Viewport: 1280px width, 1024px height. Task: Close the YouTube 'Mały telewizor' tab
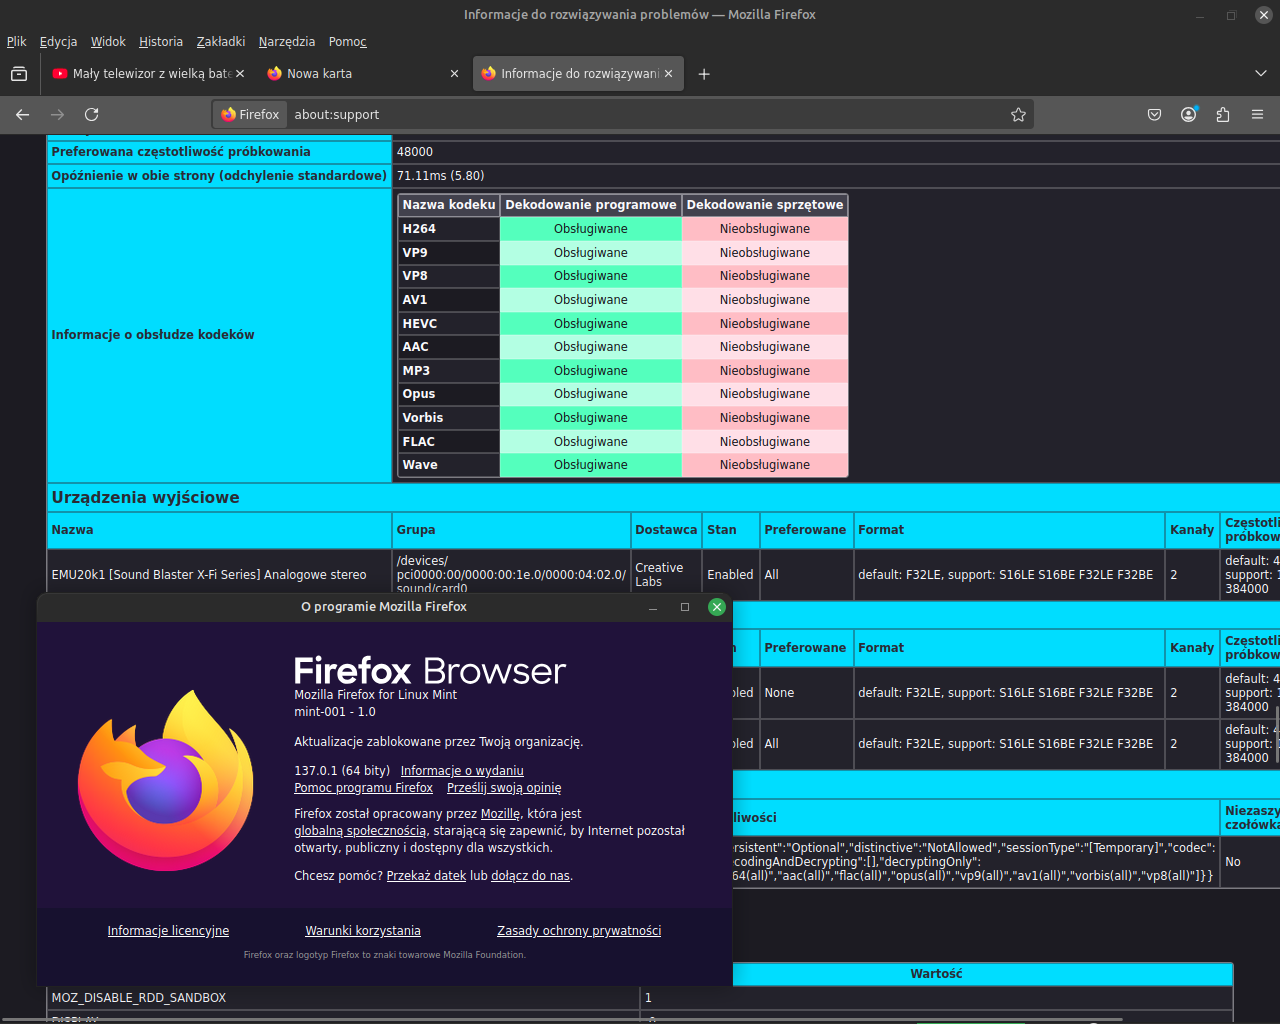point(240,74)
